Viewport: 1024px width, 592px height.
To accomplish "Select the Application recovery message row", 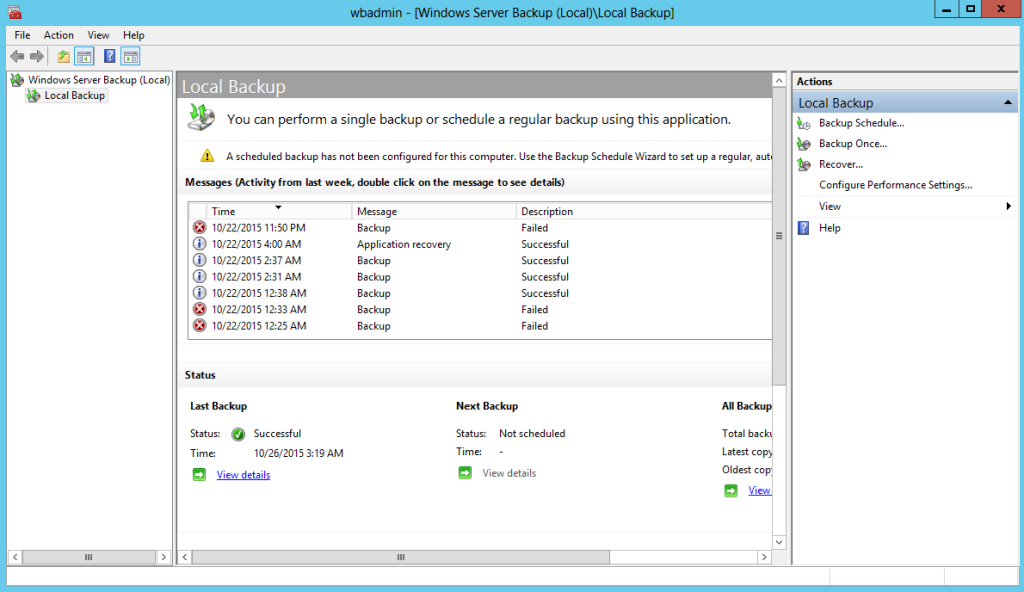I will 403,244.
